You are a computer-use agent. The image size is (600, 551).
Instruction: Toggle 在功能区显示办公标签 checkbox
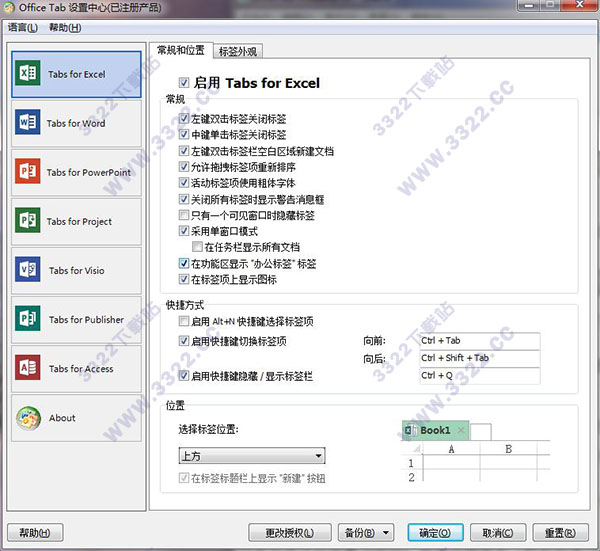point(184,263)
